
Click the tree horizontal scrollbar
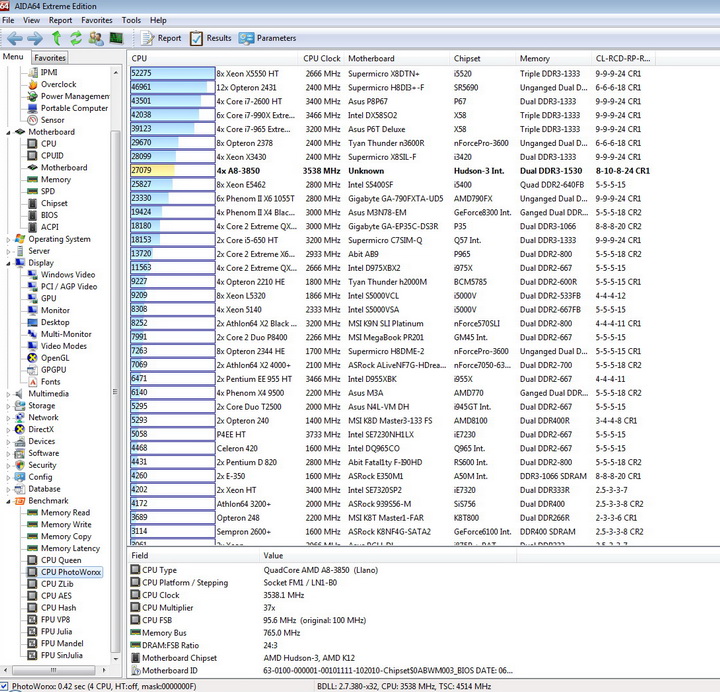[54, 670]
